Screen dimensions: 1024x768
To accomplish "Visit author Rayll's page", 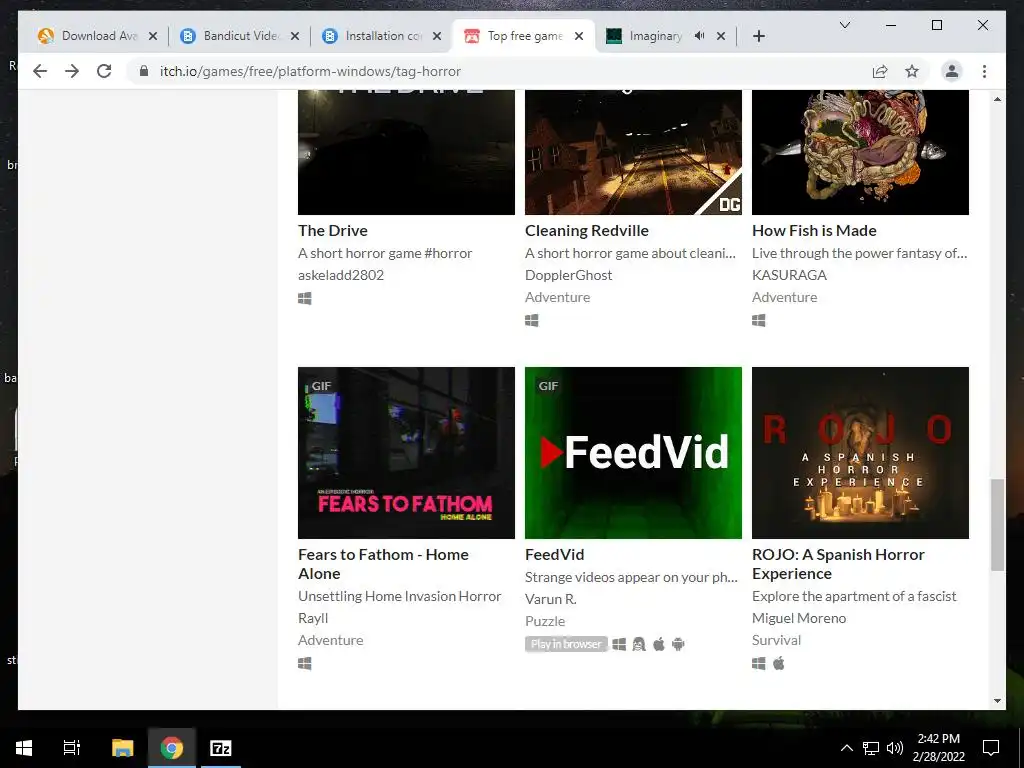I will pyautogui.click(x=313, y=618).
